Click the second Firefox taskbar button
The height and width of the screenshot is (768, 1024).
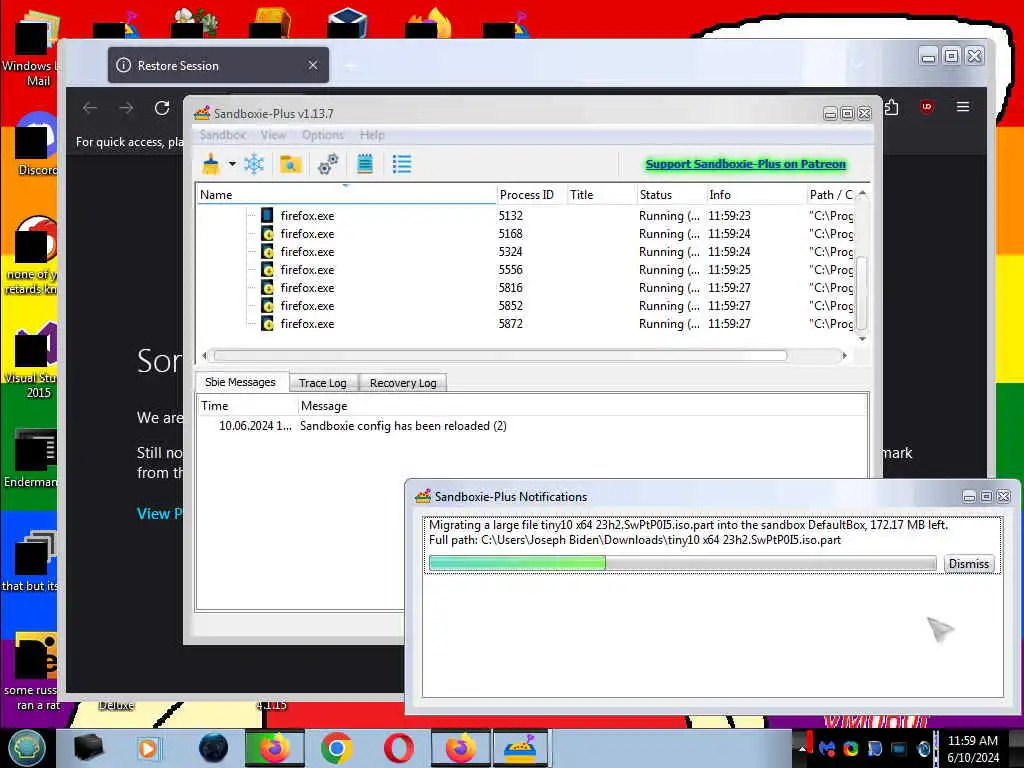460,748
